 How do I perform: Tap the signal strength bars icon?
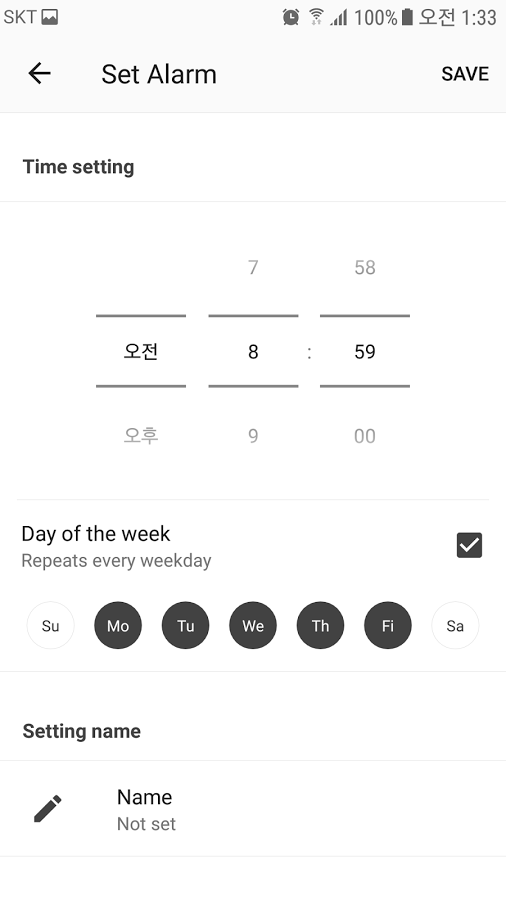[339, 18]
